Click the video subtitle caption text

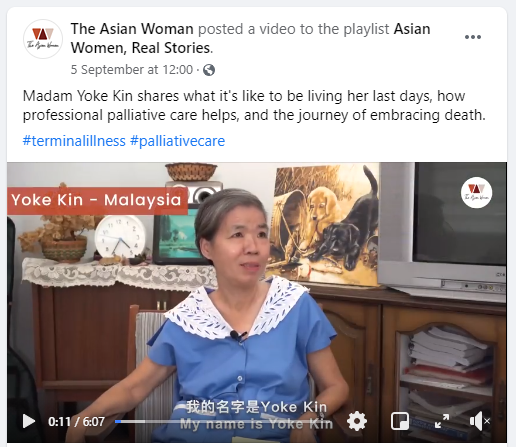click(x=256, y=415)
